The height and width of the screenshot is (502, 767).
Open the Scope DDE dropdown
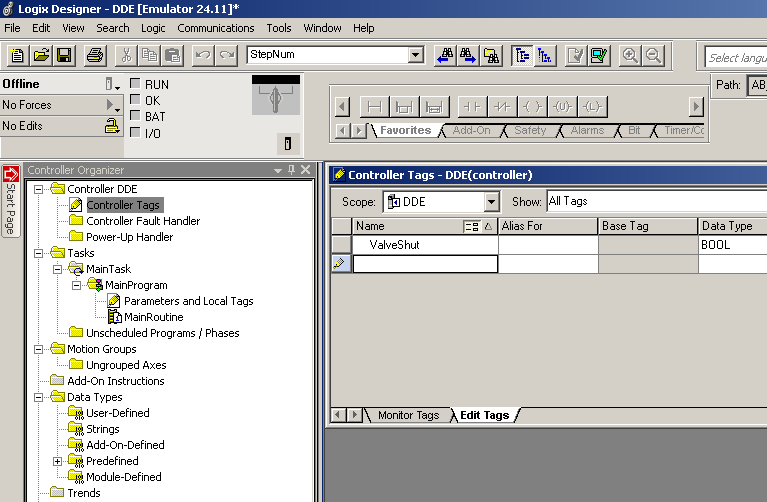pos(491,202)
